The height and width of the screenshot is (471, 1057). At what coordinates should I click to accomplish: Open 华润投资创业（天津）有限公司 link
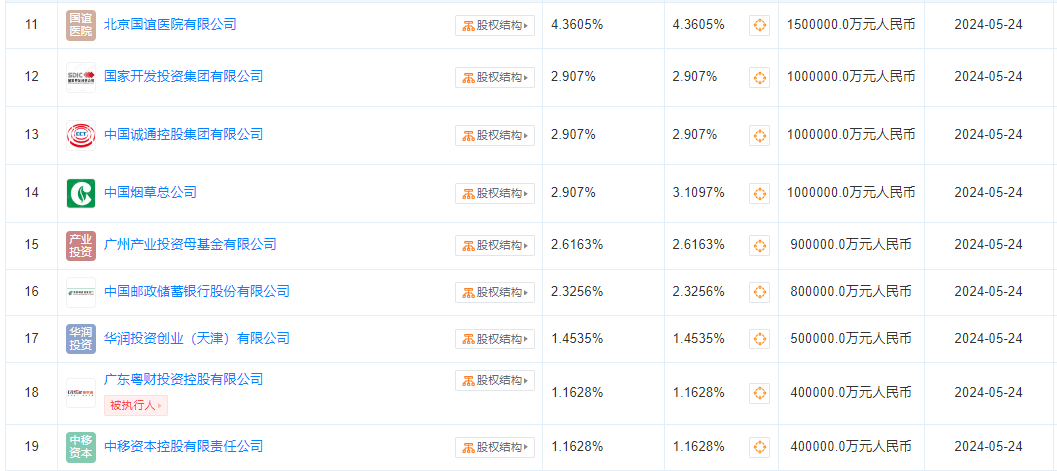(197, 338)
